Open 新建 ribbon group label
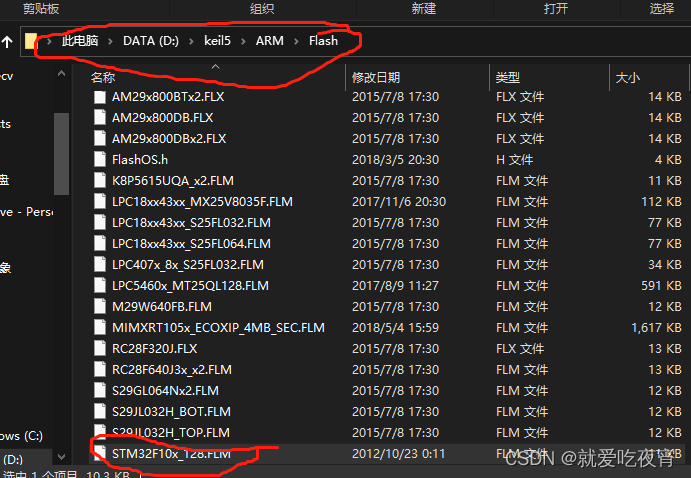 pyautogui.click(x=424, y=8)
